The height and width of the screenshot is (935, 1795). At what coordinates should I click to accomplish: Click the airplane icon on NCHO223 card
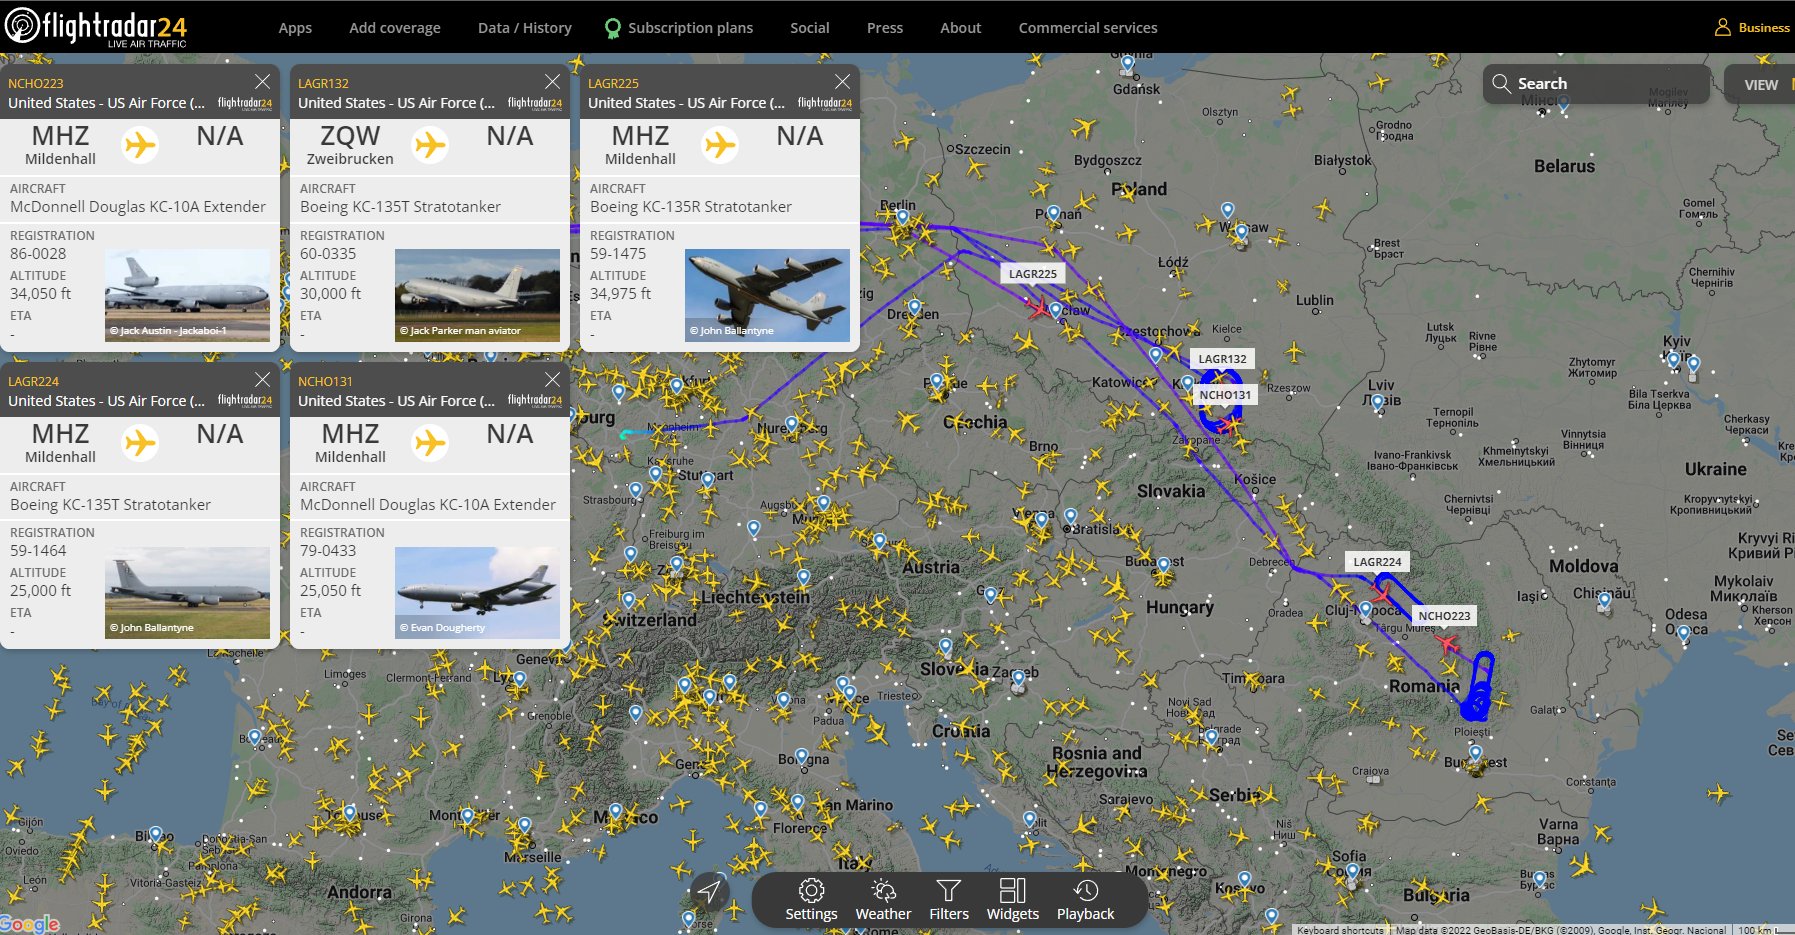(140, 146)
